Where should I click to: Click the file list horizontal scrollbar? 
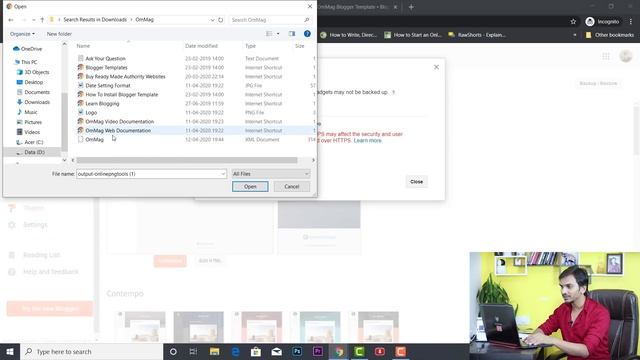pos(187,160)
